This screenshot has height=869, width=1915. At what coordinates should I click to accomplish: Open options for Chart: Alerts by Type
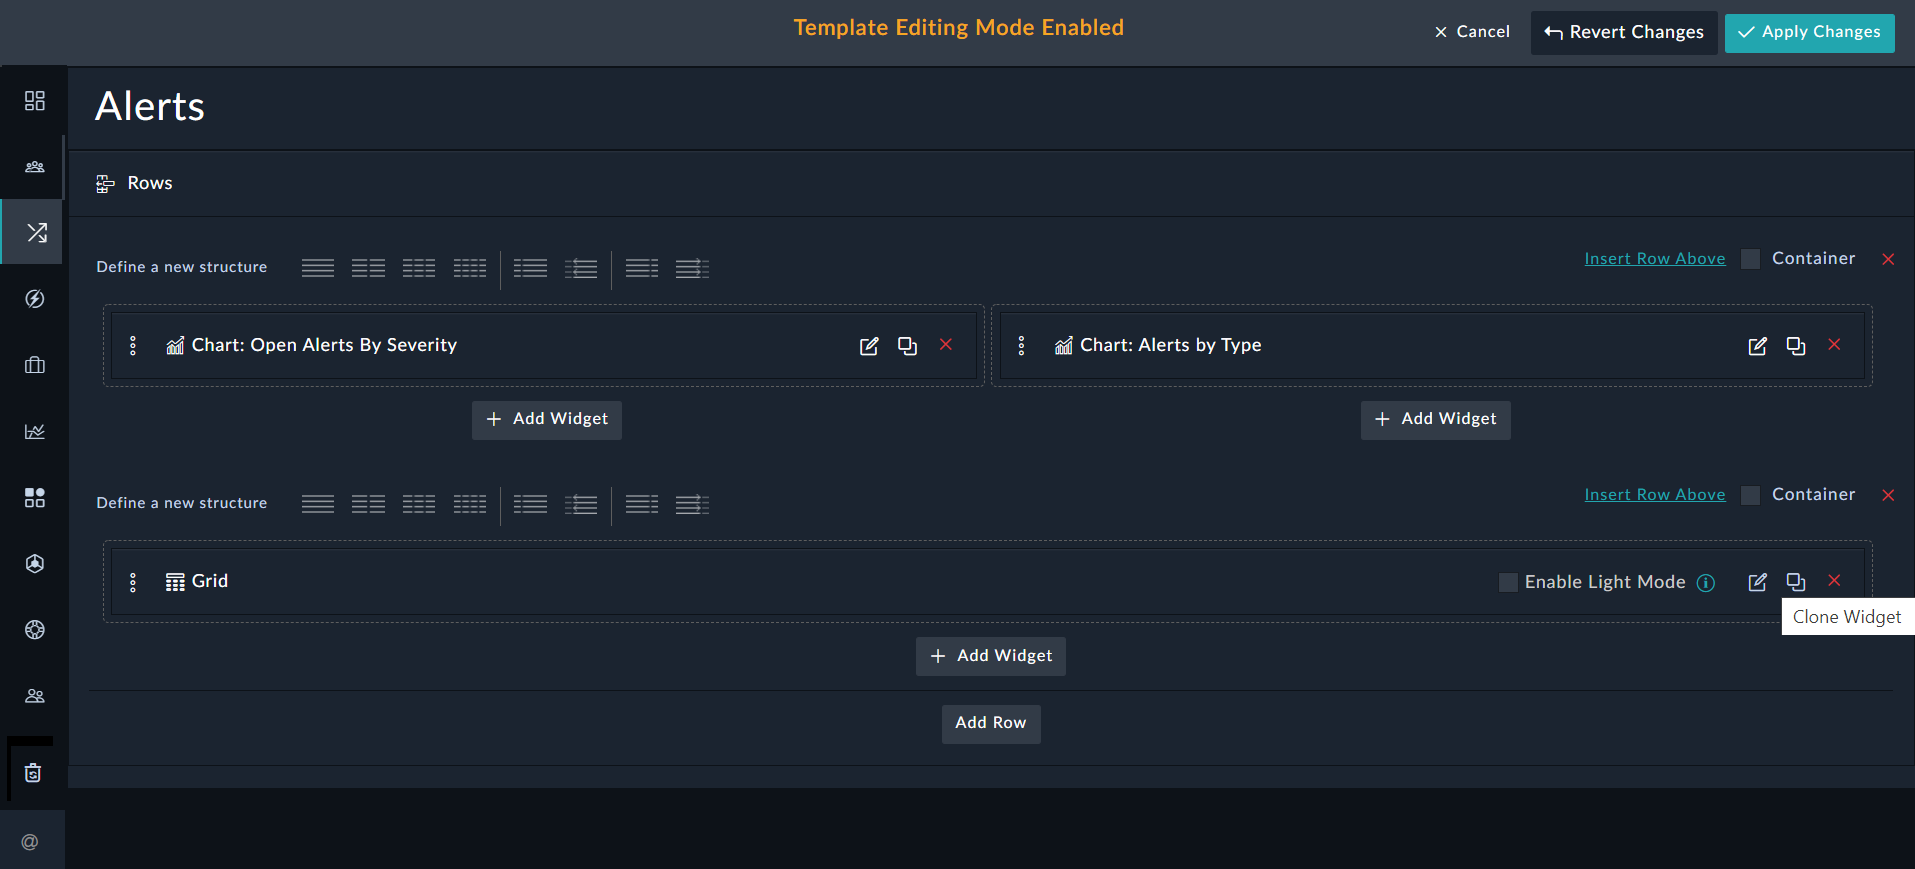[1021, 345]
